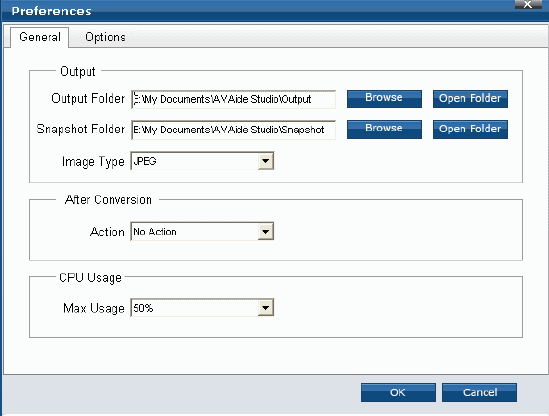Image resolution: width=549 pixels, height=416 pixels.
Task: Open the Options tab
Action: [105, 37]
